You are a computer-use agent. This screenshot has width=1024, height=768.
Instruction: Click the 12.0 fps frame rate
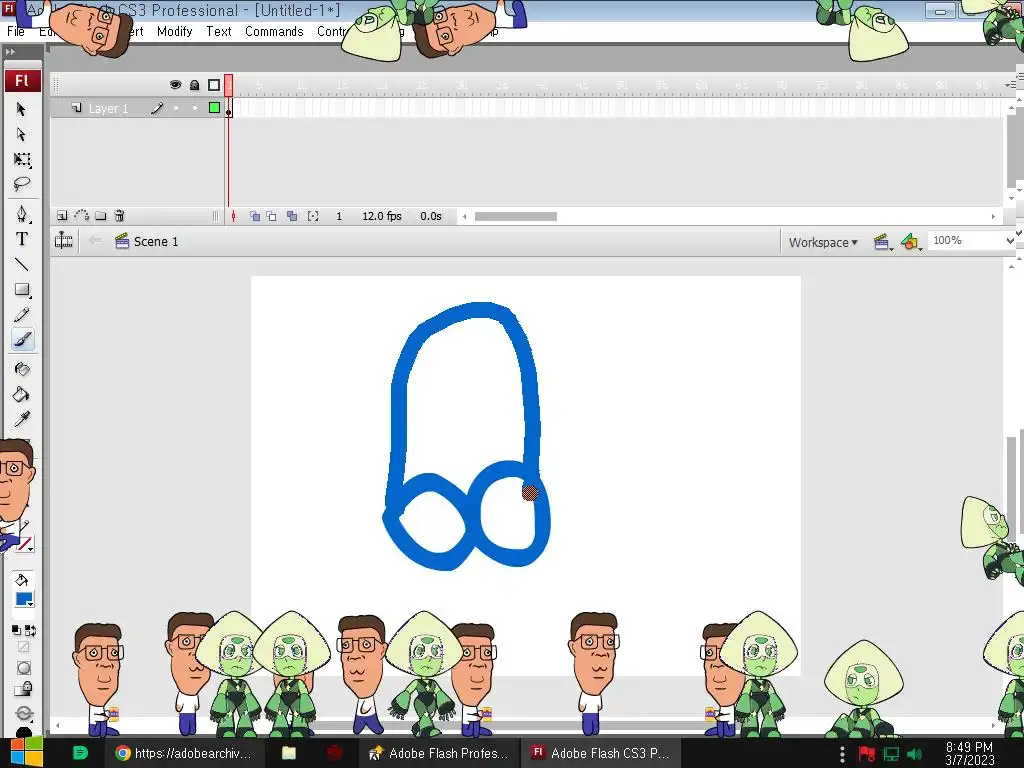(x=381, y=216)
